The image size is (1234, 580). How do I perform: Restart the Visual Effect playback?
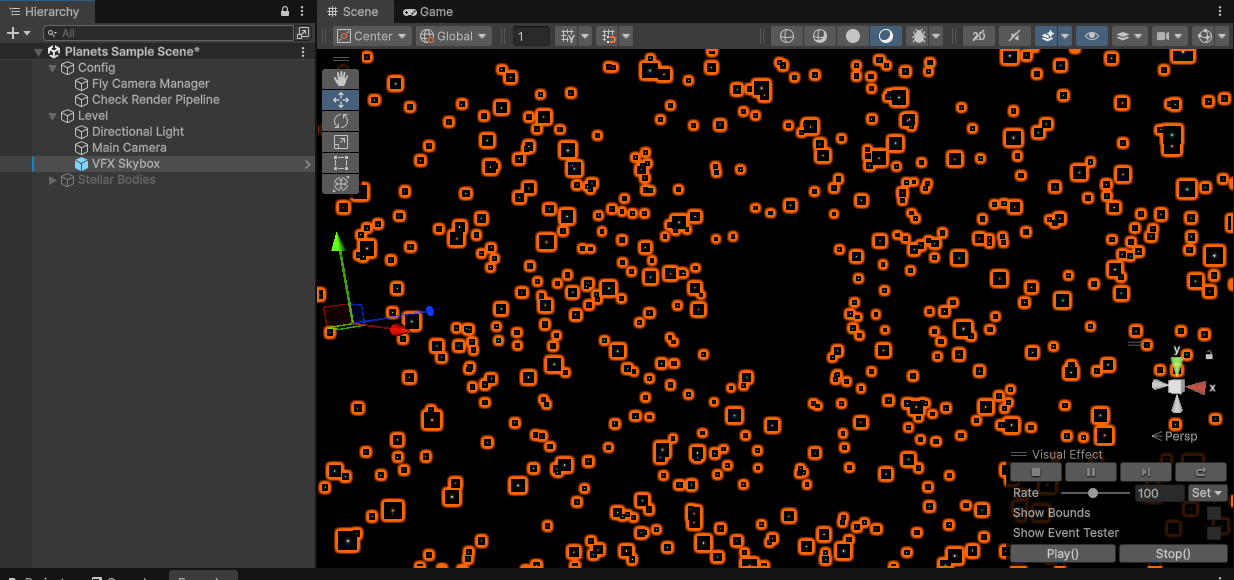[x=1200, y=472]
